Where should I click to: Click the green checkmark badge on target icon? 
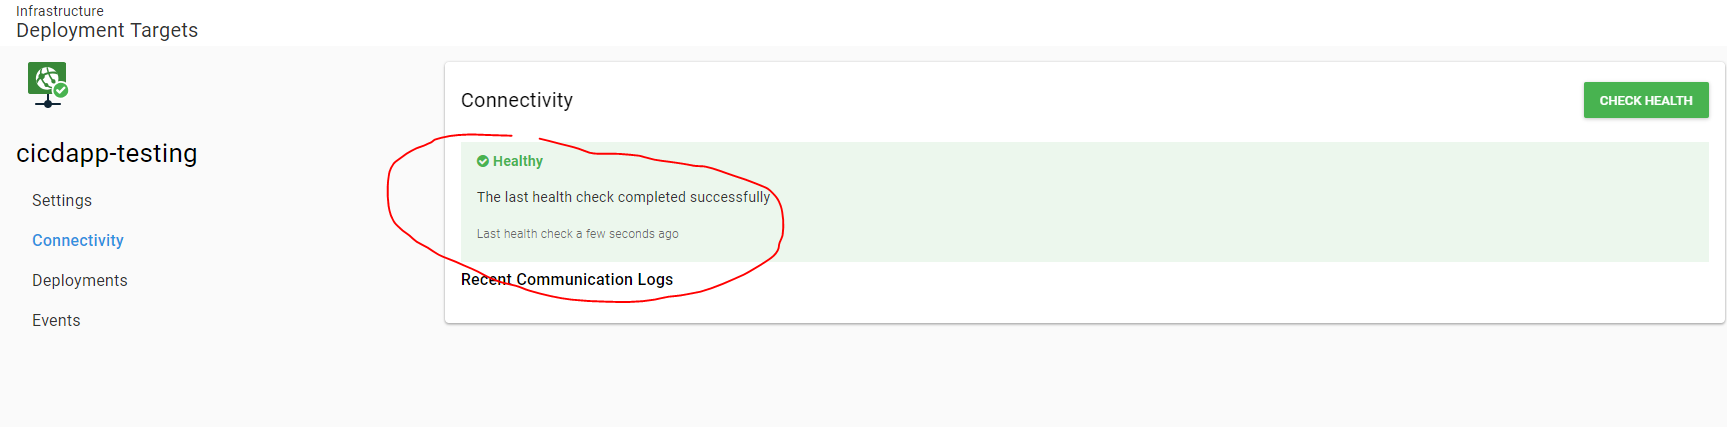click(x=61, y=91)
